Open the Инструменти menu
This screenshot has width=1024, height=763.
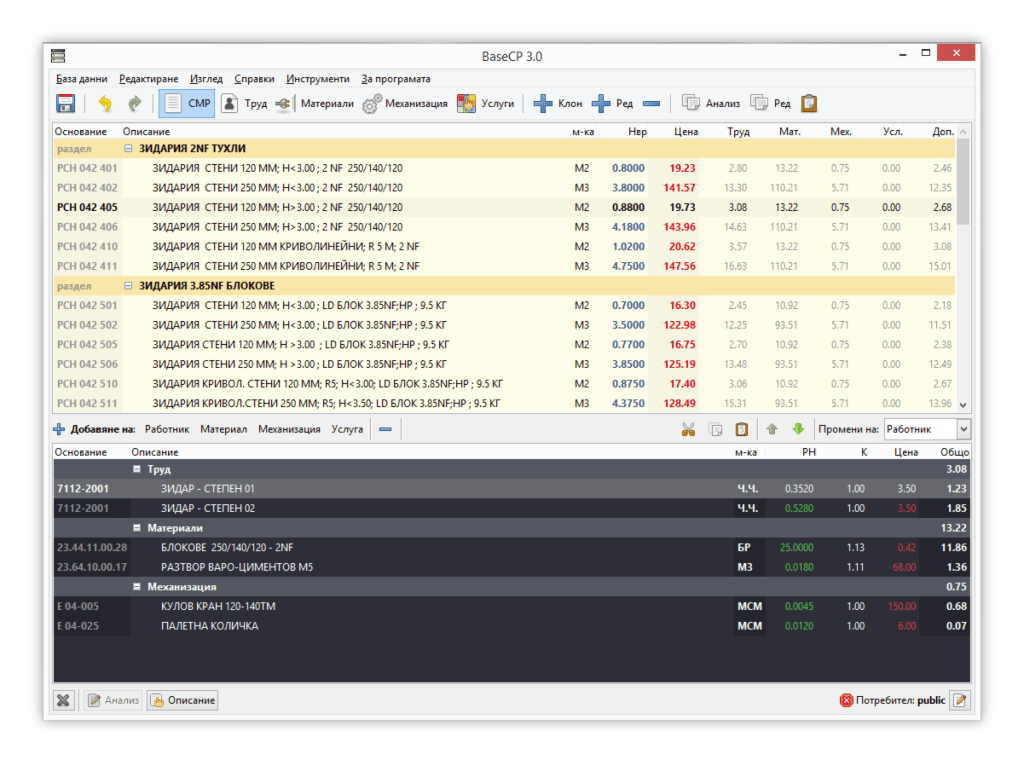click(x=317, y=79)
